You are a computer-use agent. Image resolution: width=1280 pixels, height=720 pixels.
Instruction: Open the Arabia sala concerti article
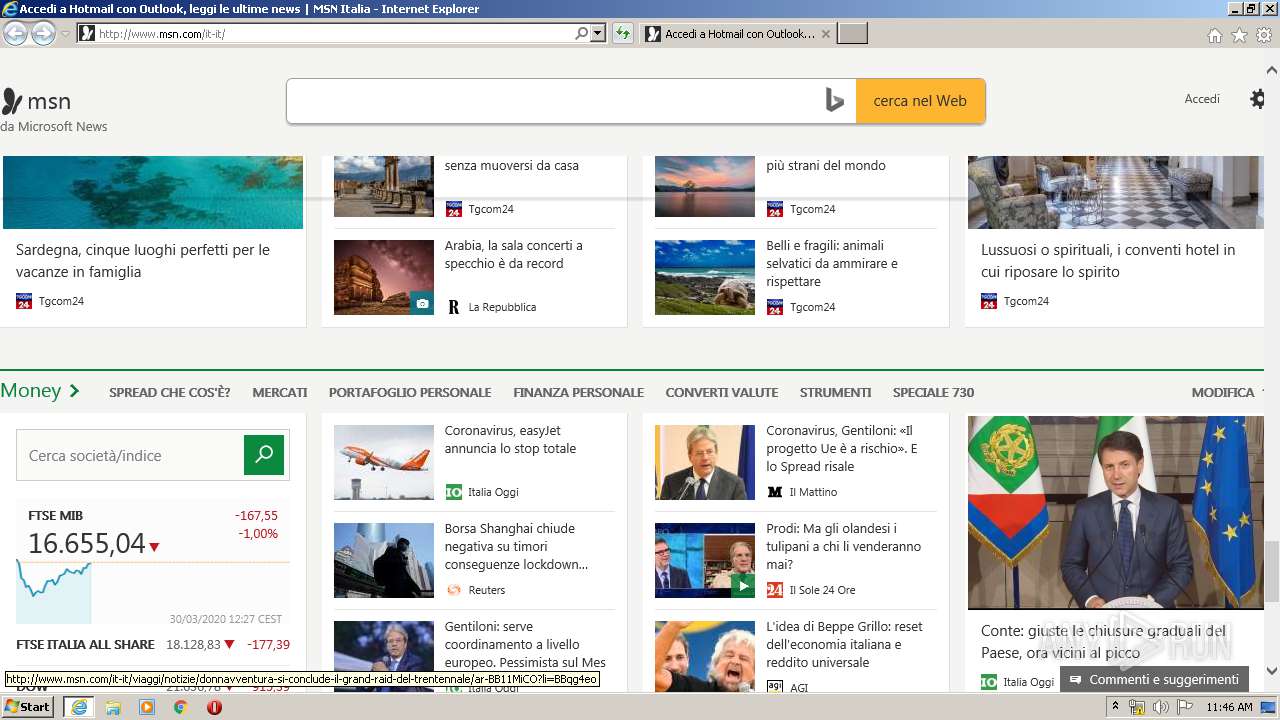[x=514, y=254]
